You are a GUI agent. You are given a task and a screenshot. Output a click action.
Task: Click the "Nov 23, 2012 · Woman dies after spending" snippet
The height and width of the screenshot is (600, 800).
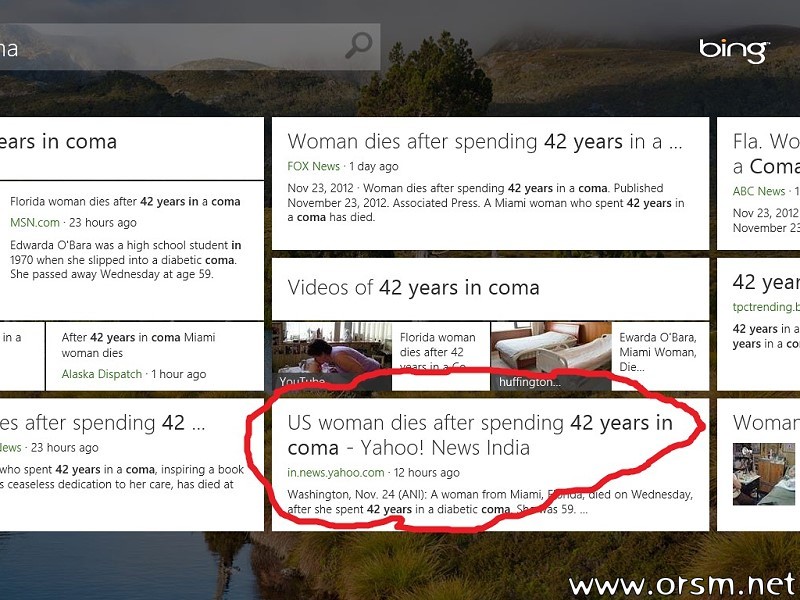coord(486,203)
